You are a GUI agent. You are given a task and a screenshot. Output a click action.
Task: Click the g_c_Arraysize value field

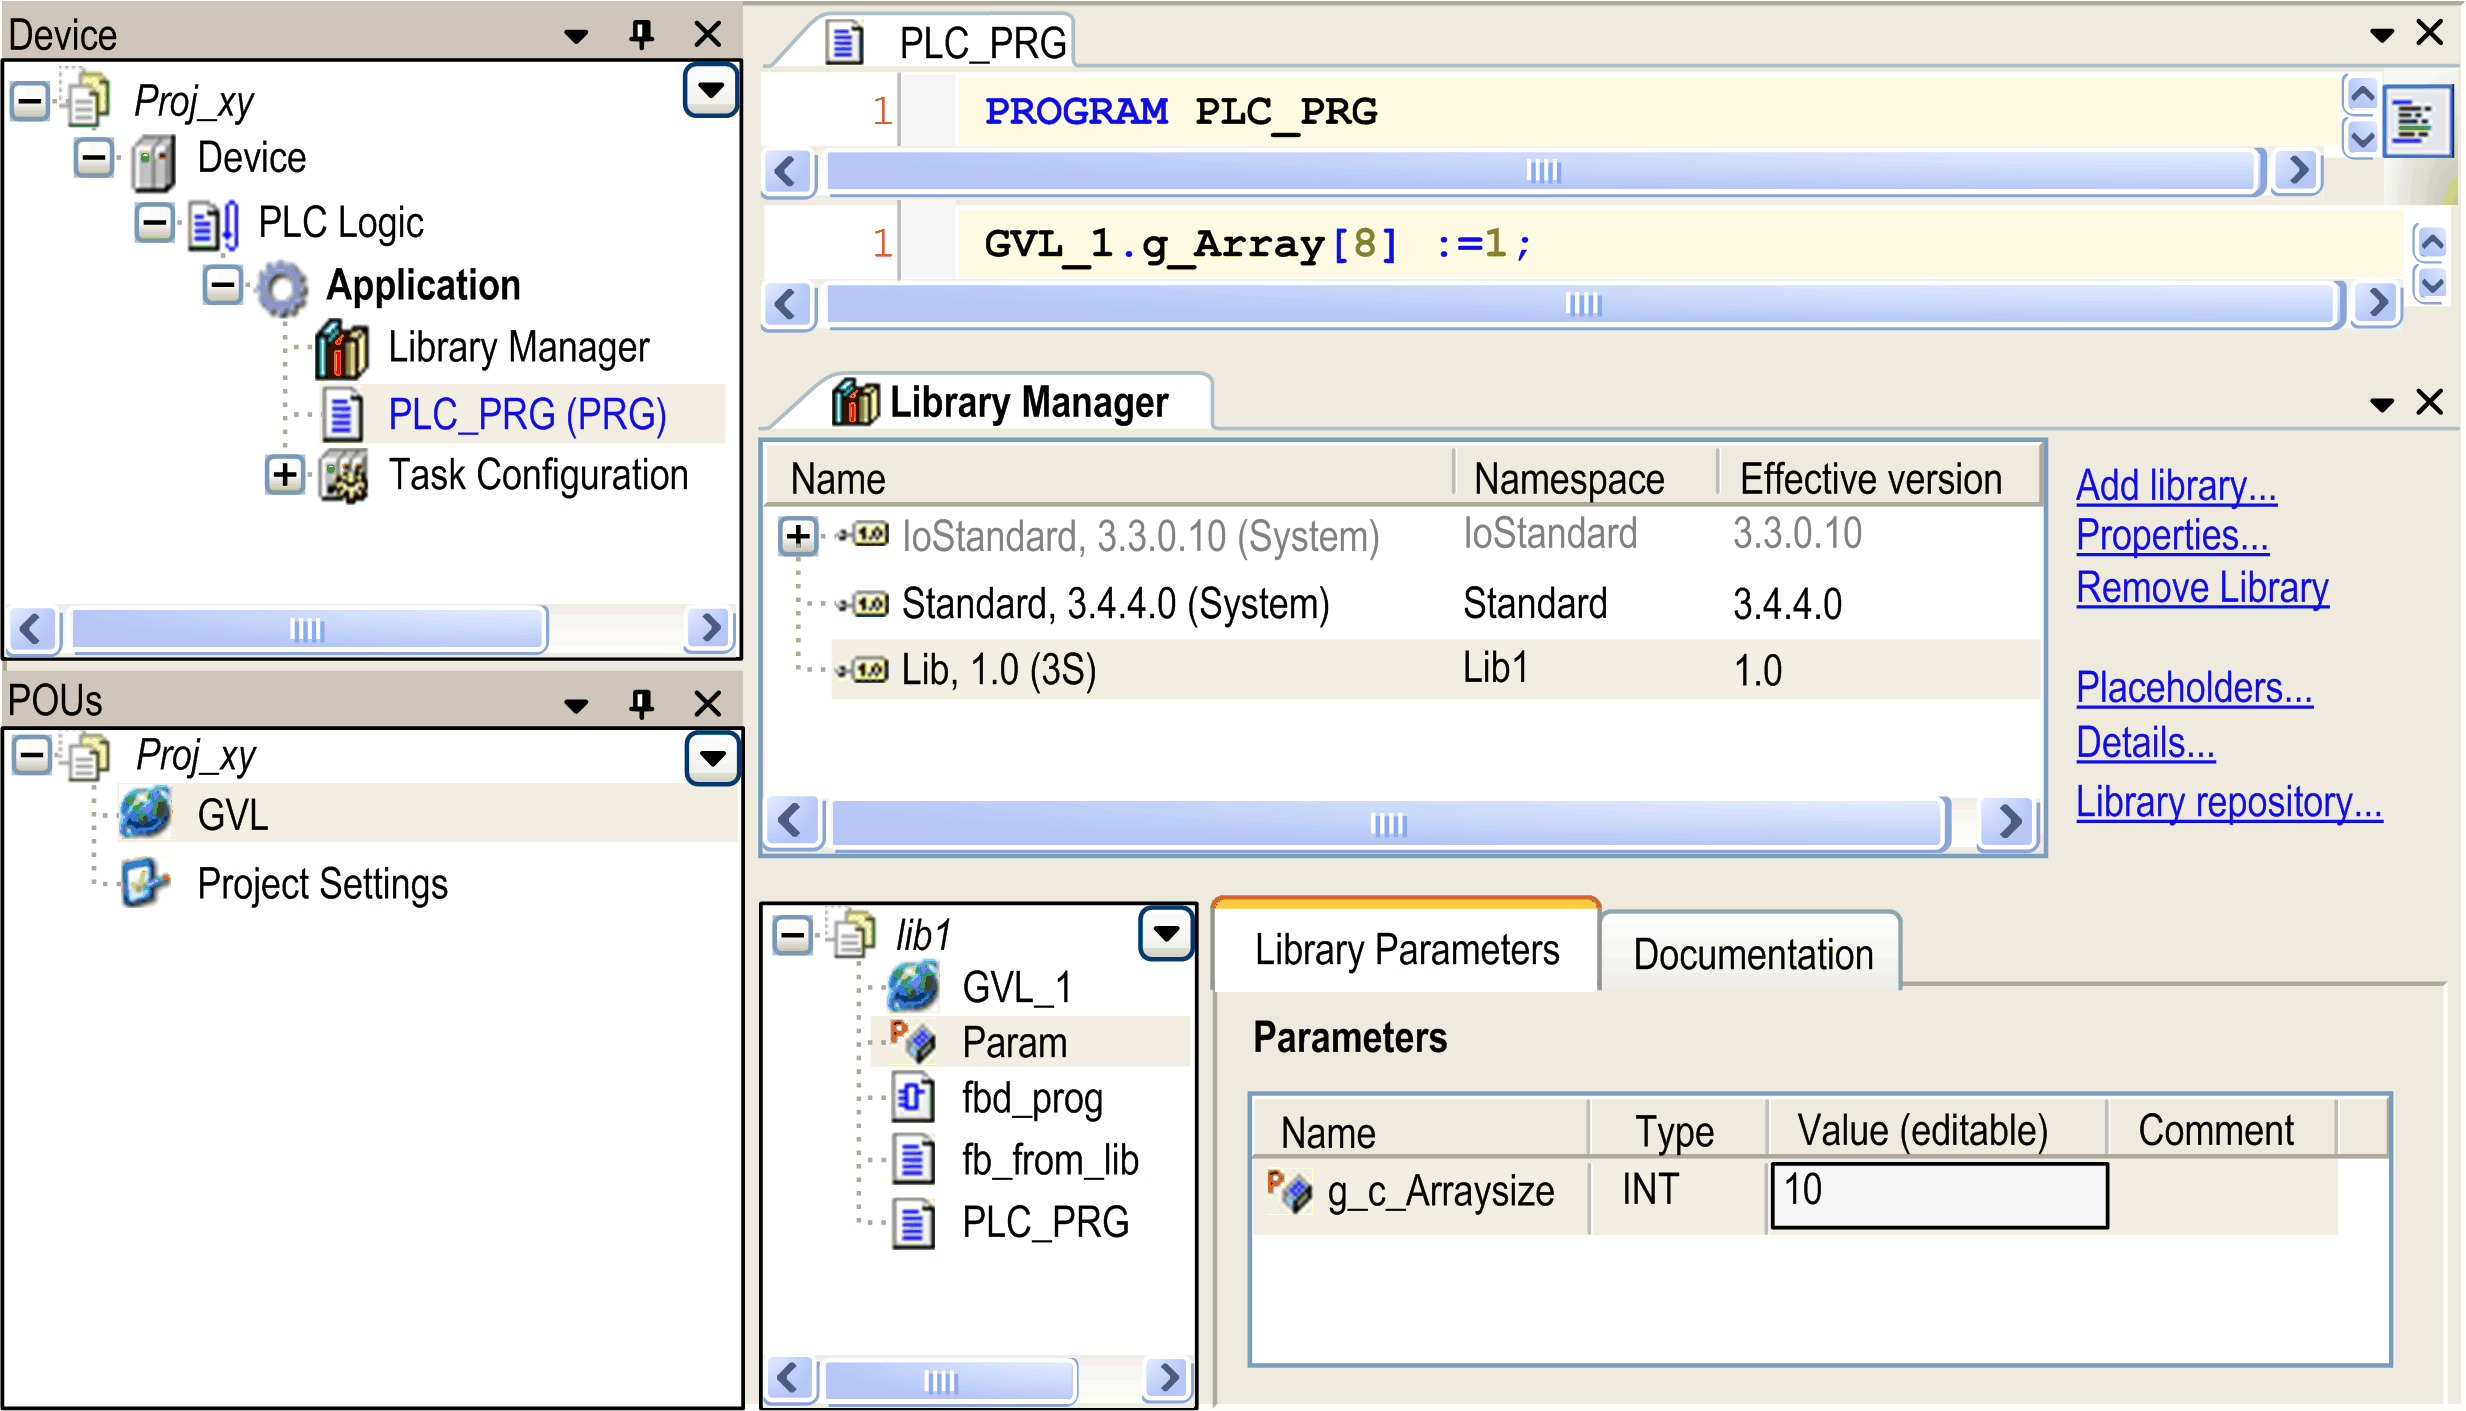(1938, 1193)
